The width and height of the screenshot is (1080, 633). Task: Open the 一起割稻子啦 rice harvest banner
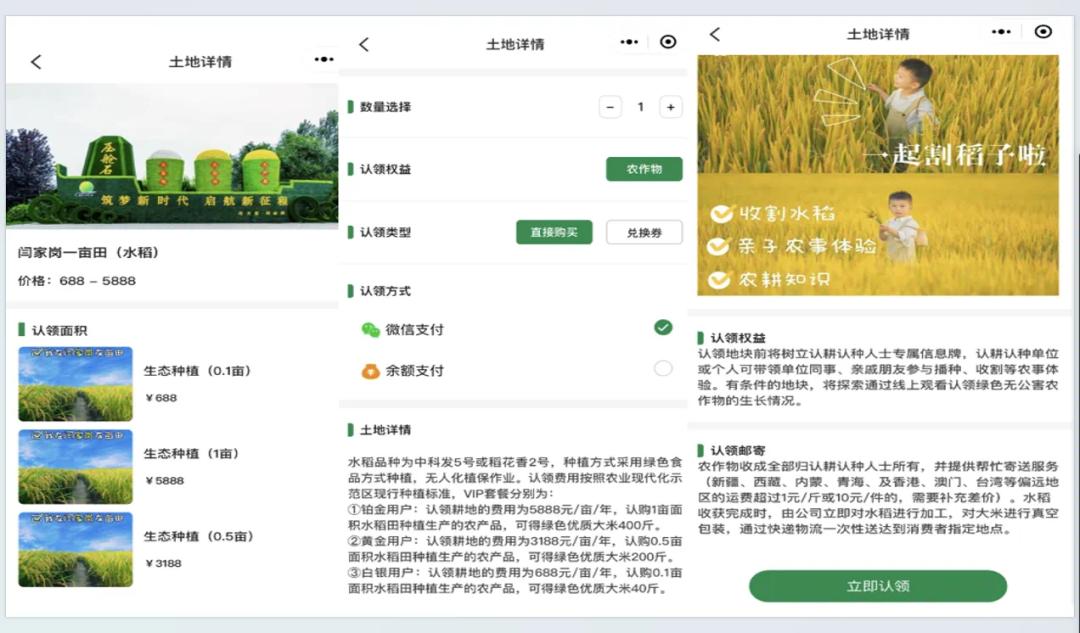coord(878,175)
